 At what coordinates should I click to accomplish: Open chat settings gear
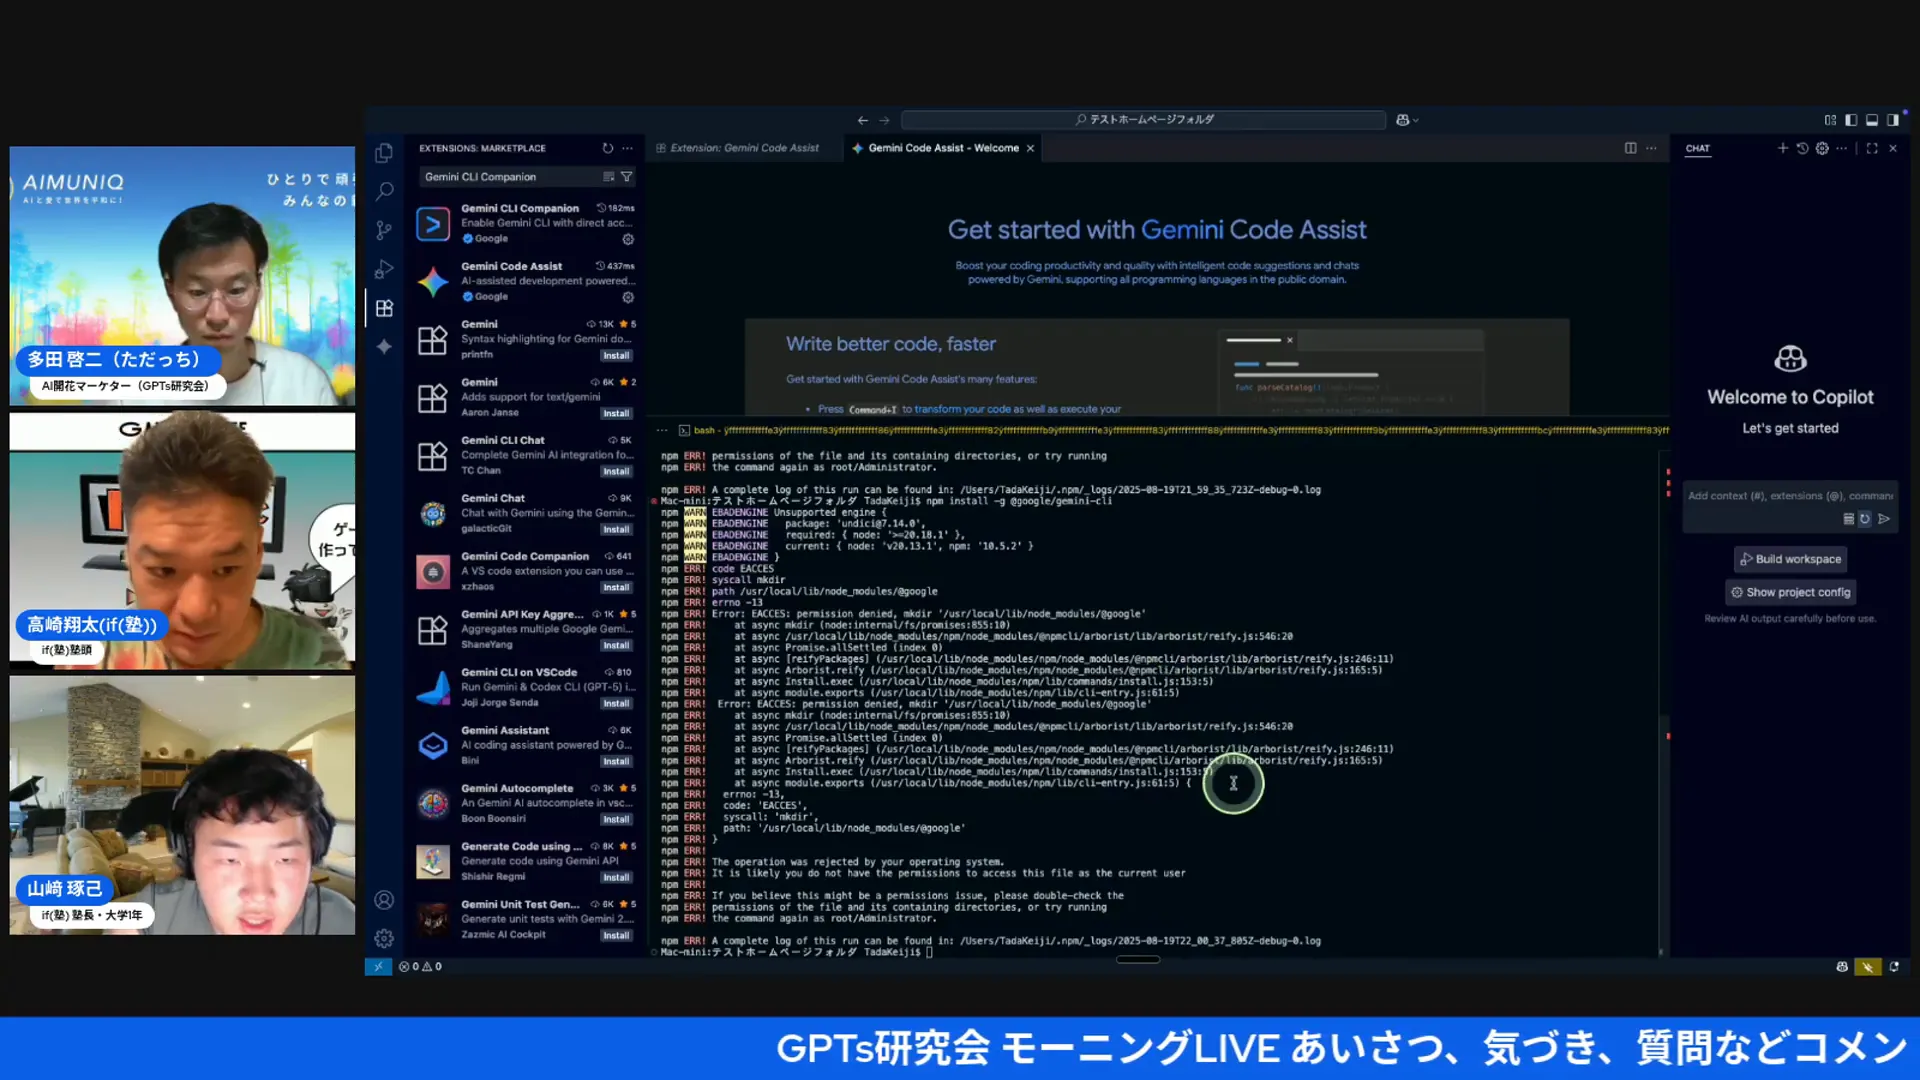click(x=1822, y=148)
